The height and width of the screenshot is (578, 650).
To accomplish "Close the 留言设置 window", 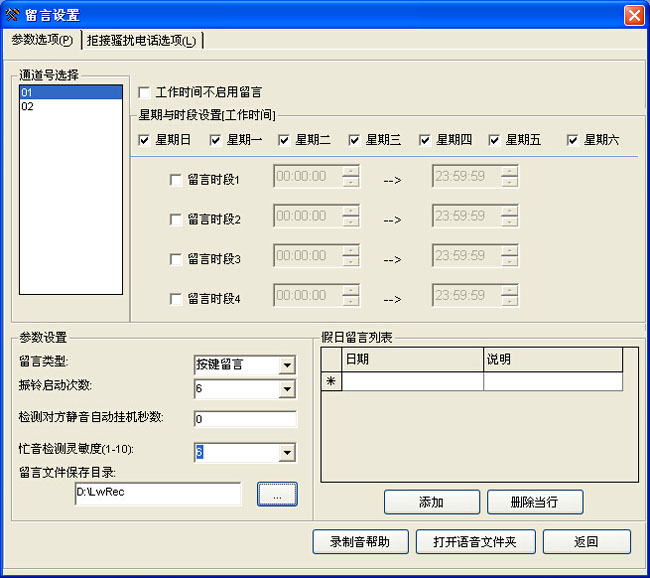I will click(x=633, y=15).
